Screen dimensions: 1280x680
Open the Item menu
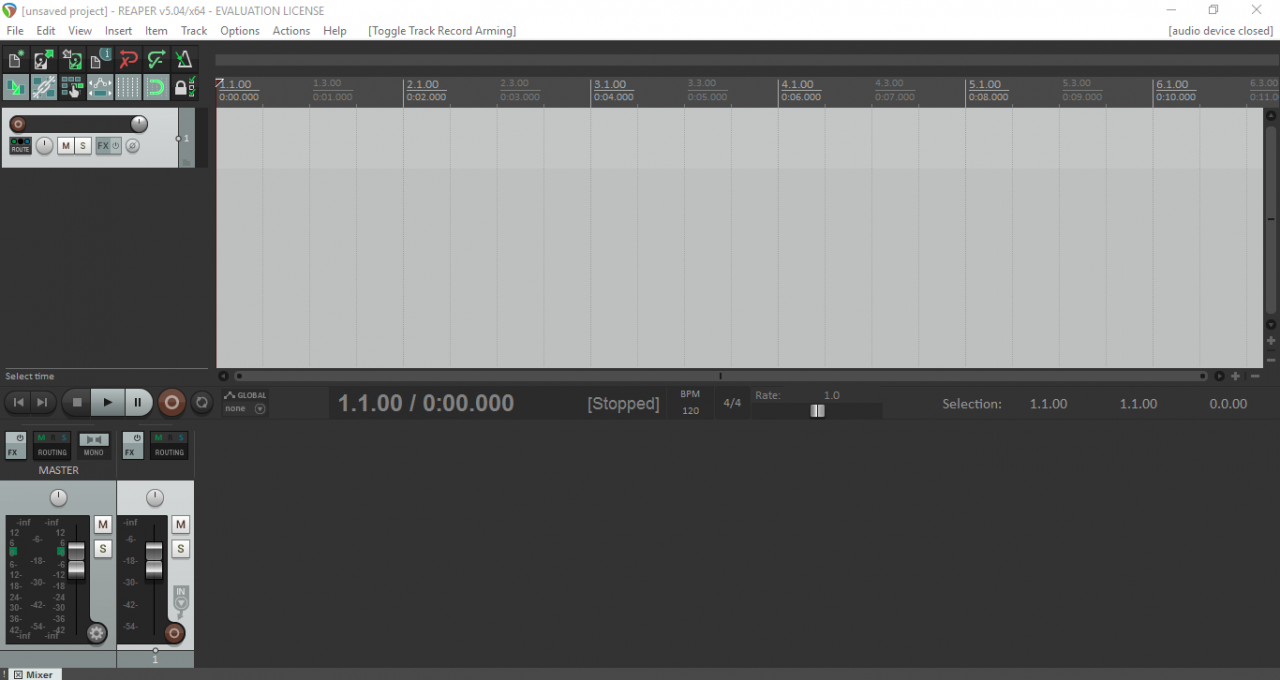click(x=156, y=31)
